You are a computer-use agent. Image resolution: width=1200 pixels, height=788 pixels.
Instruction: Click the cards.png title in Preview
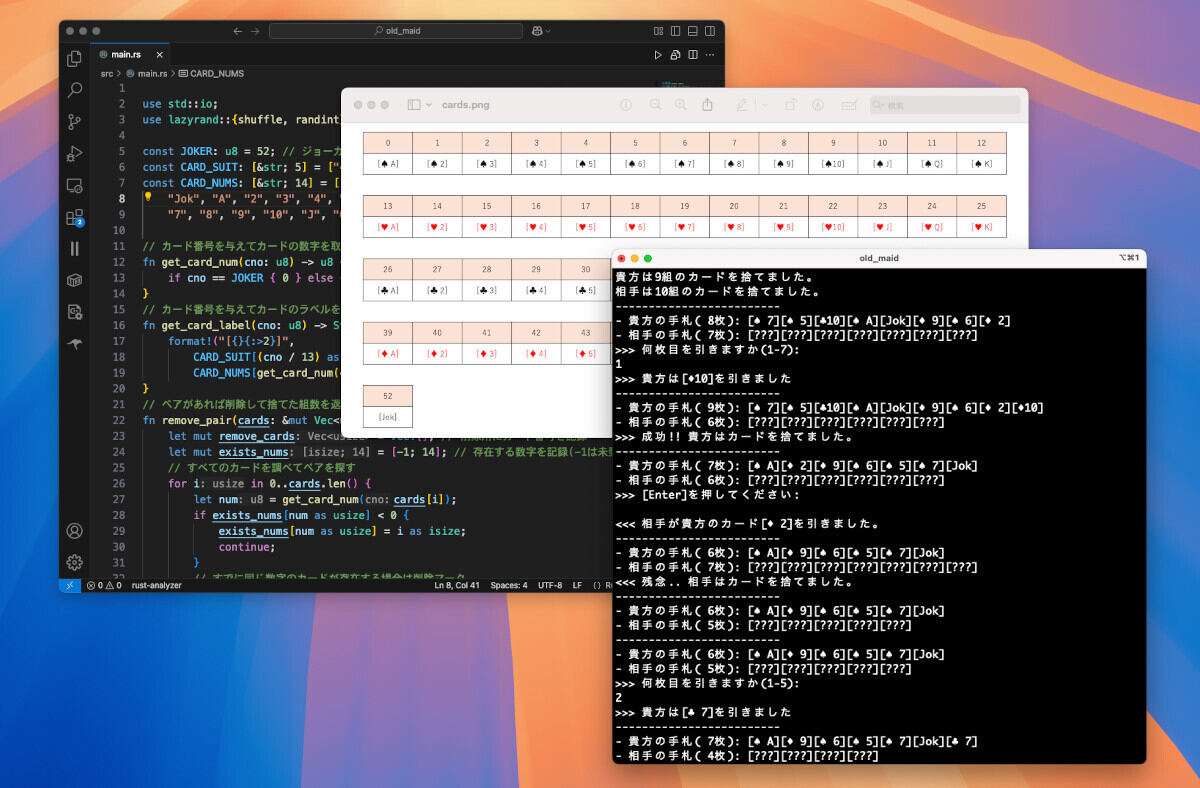click(x=465, y=105)
